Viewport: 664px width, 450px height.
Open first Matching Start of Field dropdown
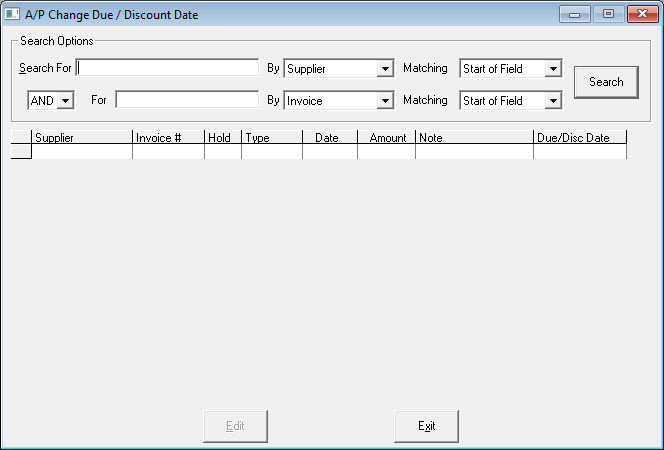[x=553, y=69]
